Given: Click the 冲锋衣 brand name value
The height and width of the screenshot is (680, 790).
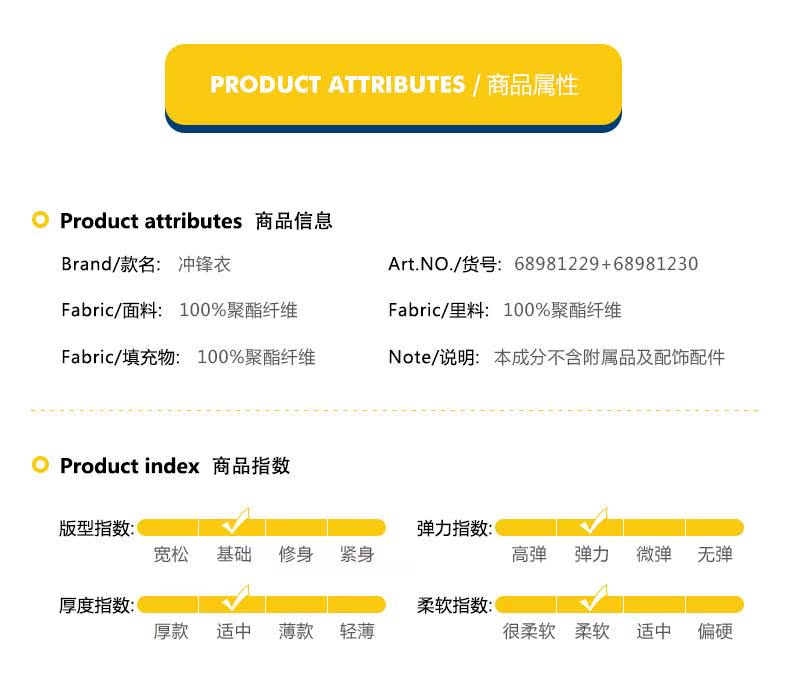Looking at the screenshot, I should click(204, 264).
